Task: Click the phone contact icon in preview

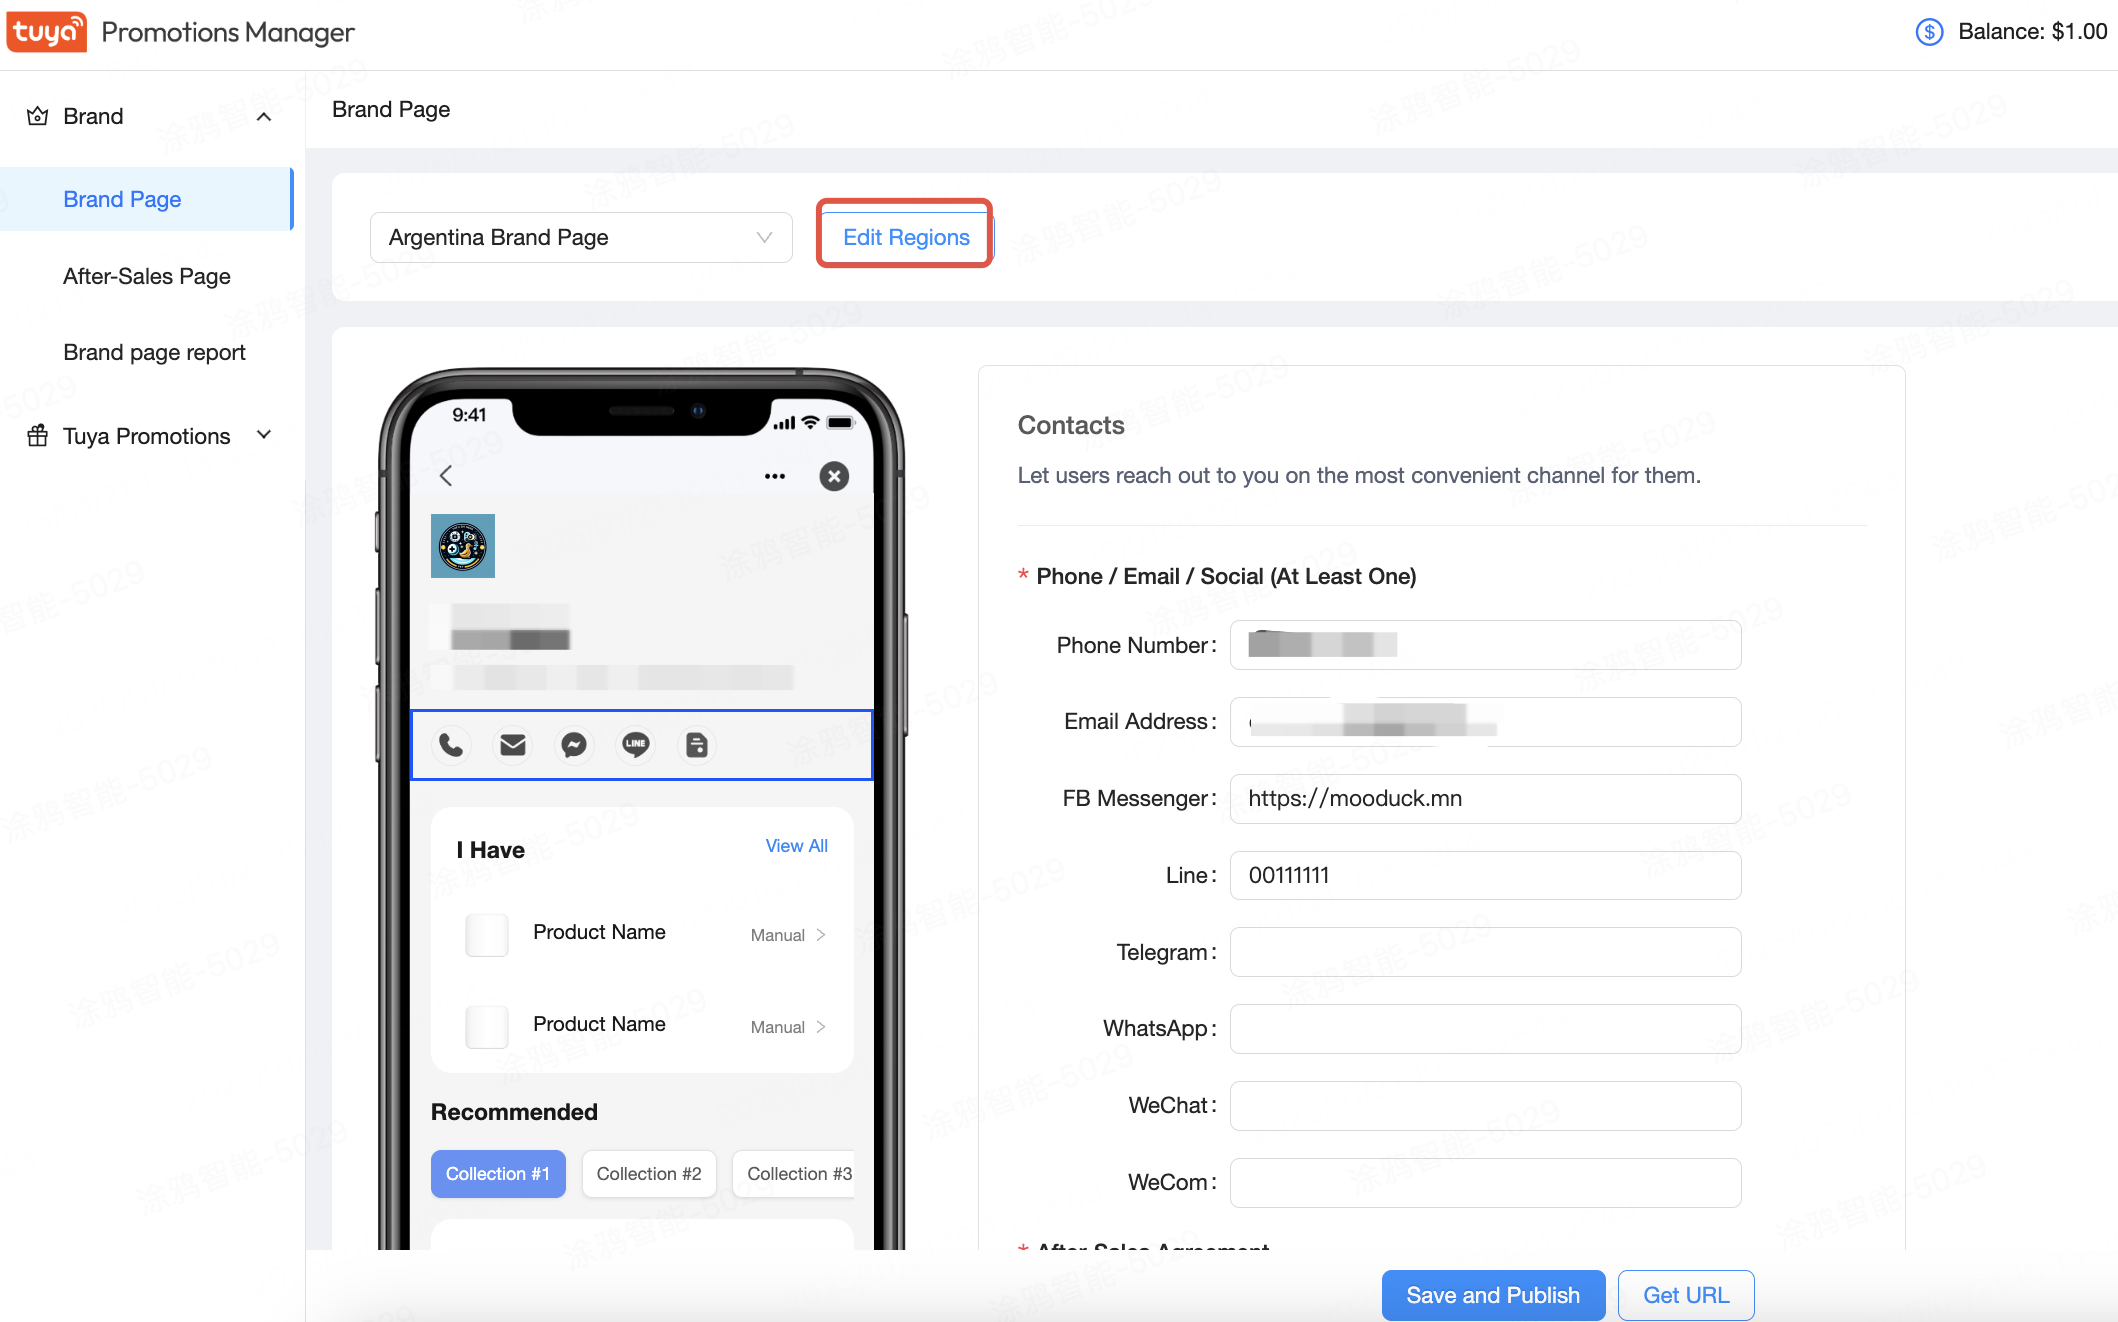Action: tap(451, 743)
